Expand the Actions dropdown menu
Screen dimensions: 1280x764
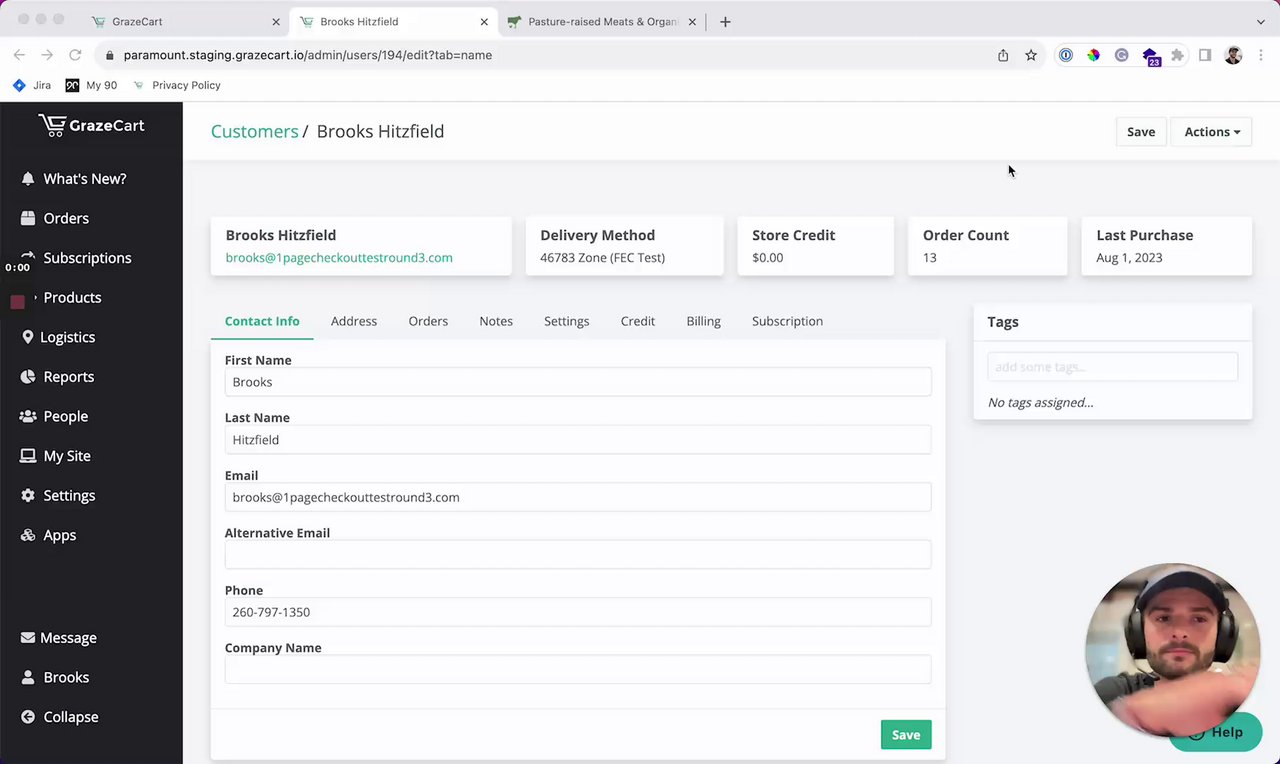(1211, 132)
